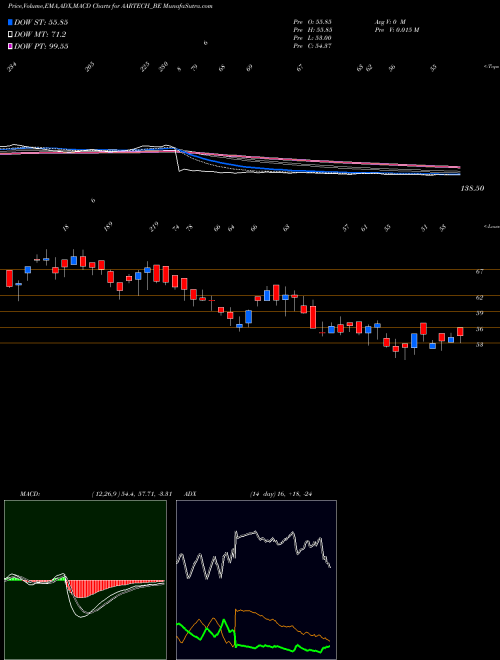The image size is (500, 660).
Task: Click the MACD panel title
Action: coord(30,494)
